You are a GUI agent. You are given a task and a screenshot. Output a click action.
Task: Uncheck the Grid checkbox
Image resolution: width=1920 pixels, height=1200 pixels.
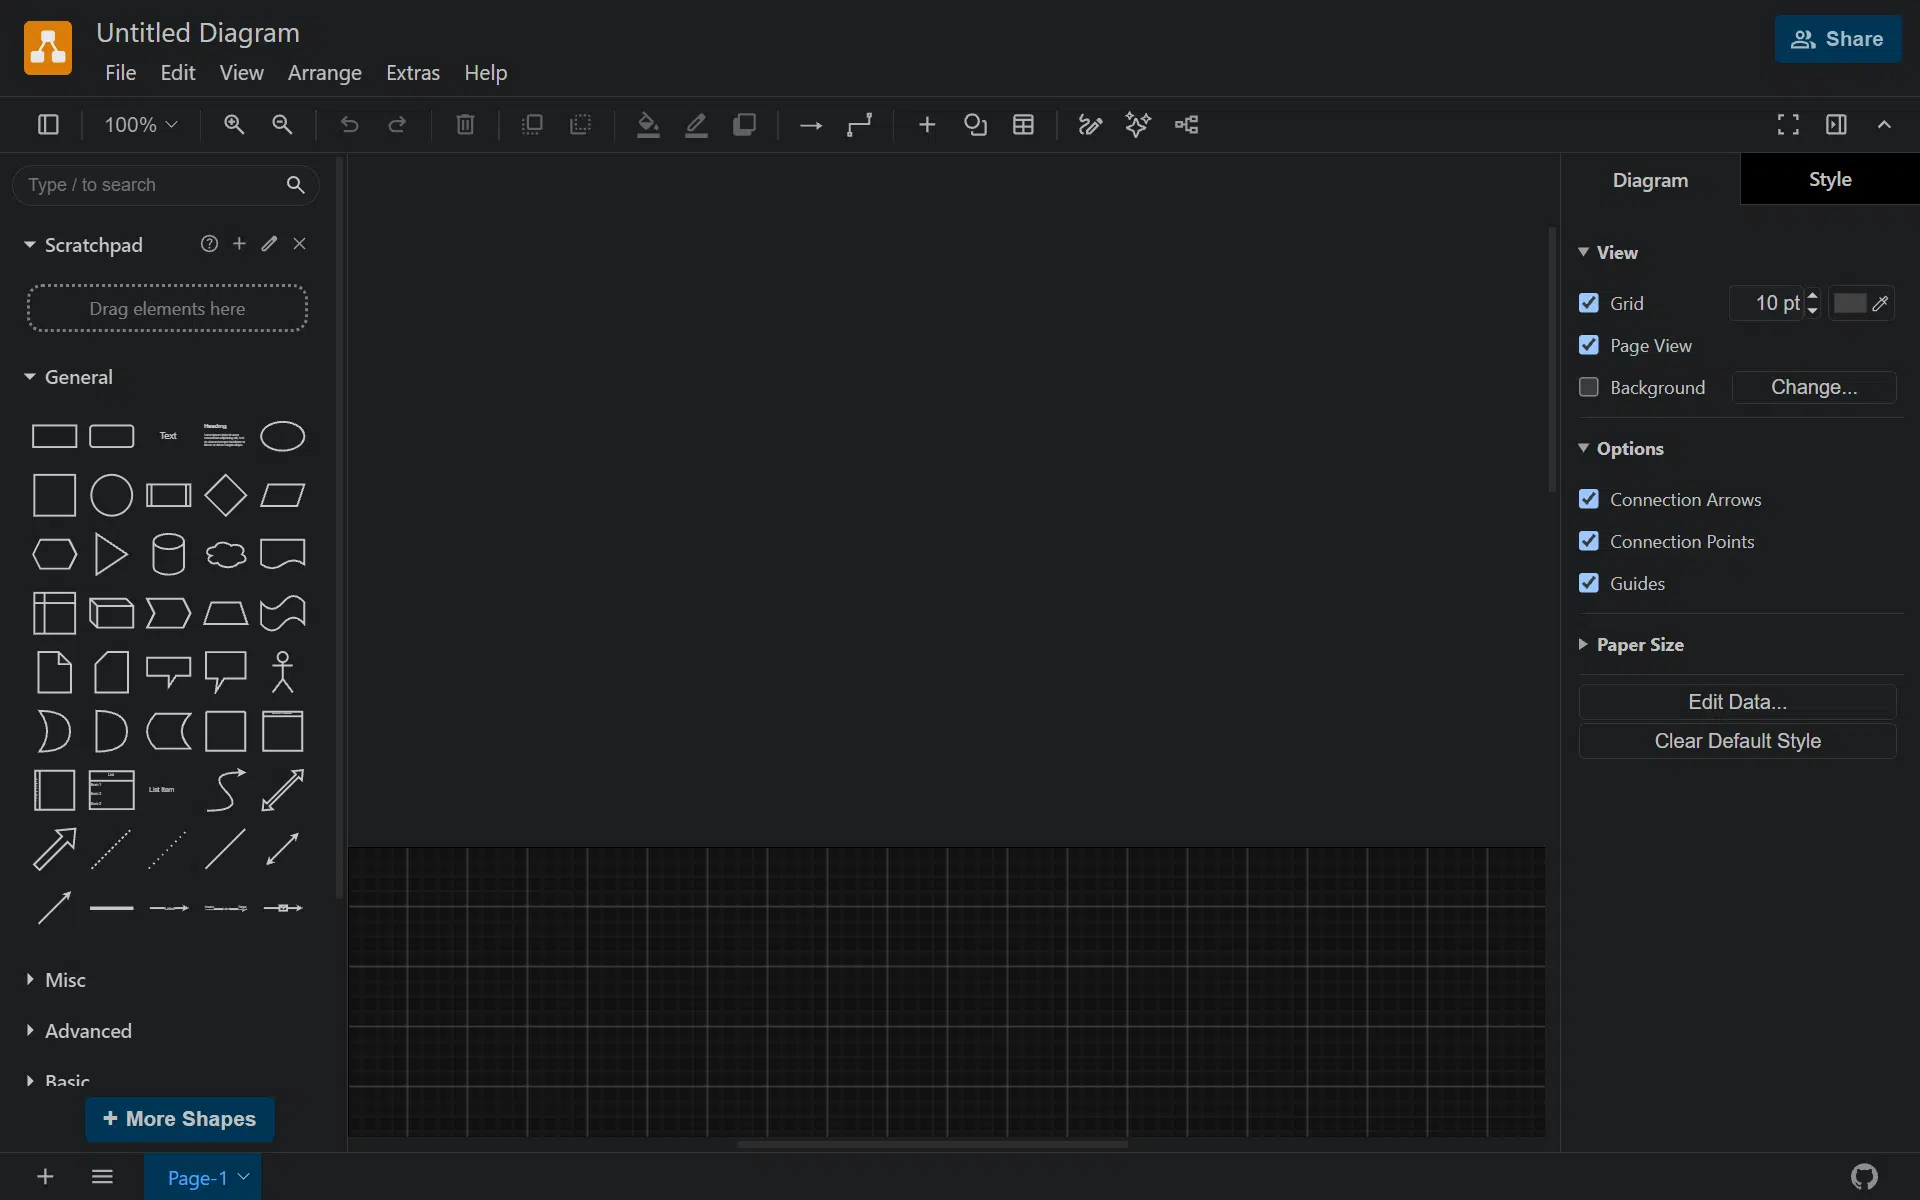(x=1589, y=303)
